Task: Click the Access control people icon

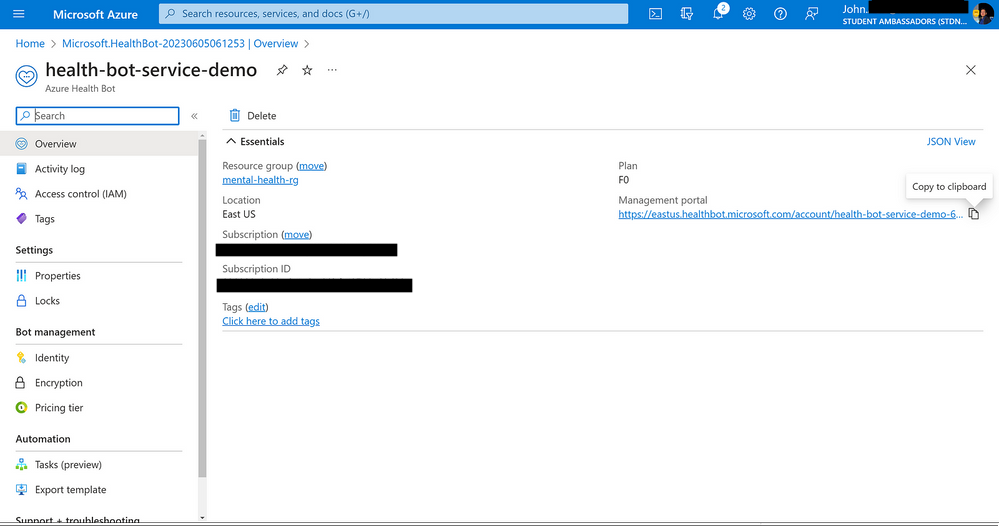Action: click(21, 194)
